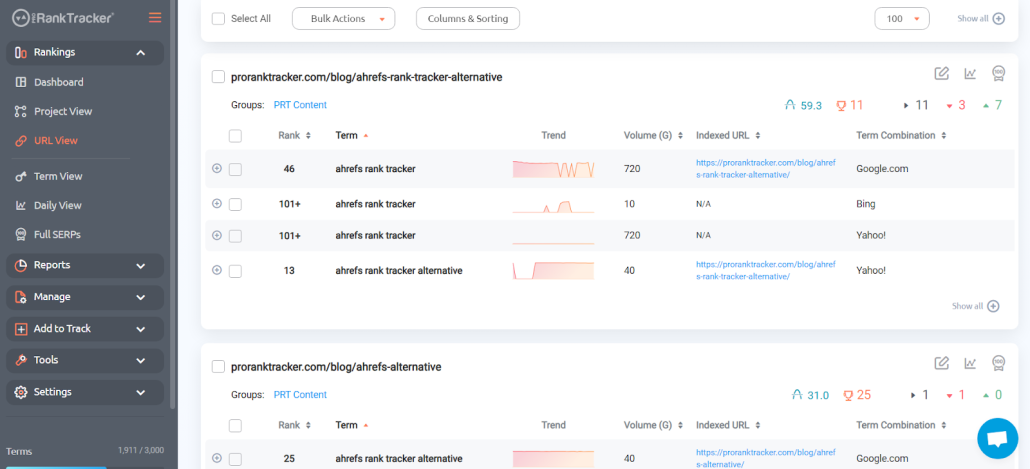Open the edit icon for blog/ahrefs-alternative URL
1030x469 pixels.
tap(941, 363)
